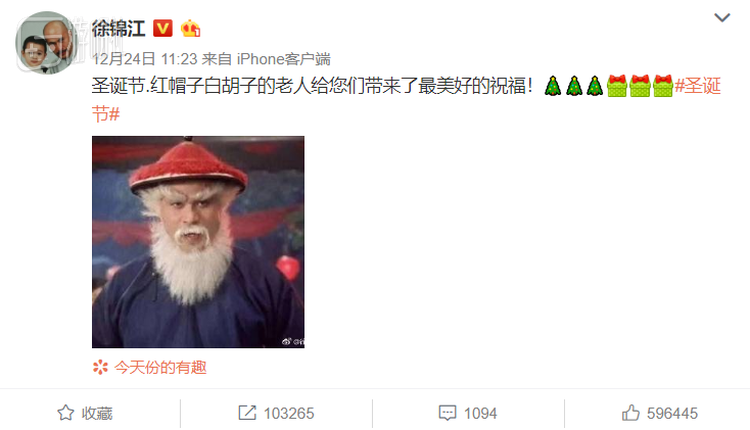Image resolution: width=750 pixels, height=430 pixels.
Task: Click the orange V verified badge
Action: tap(163, 29)
